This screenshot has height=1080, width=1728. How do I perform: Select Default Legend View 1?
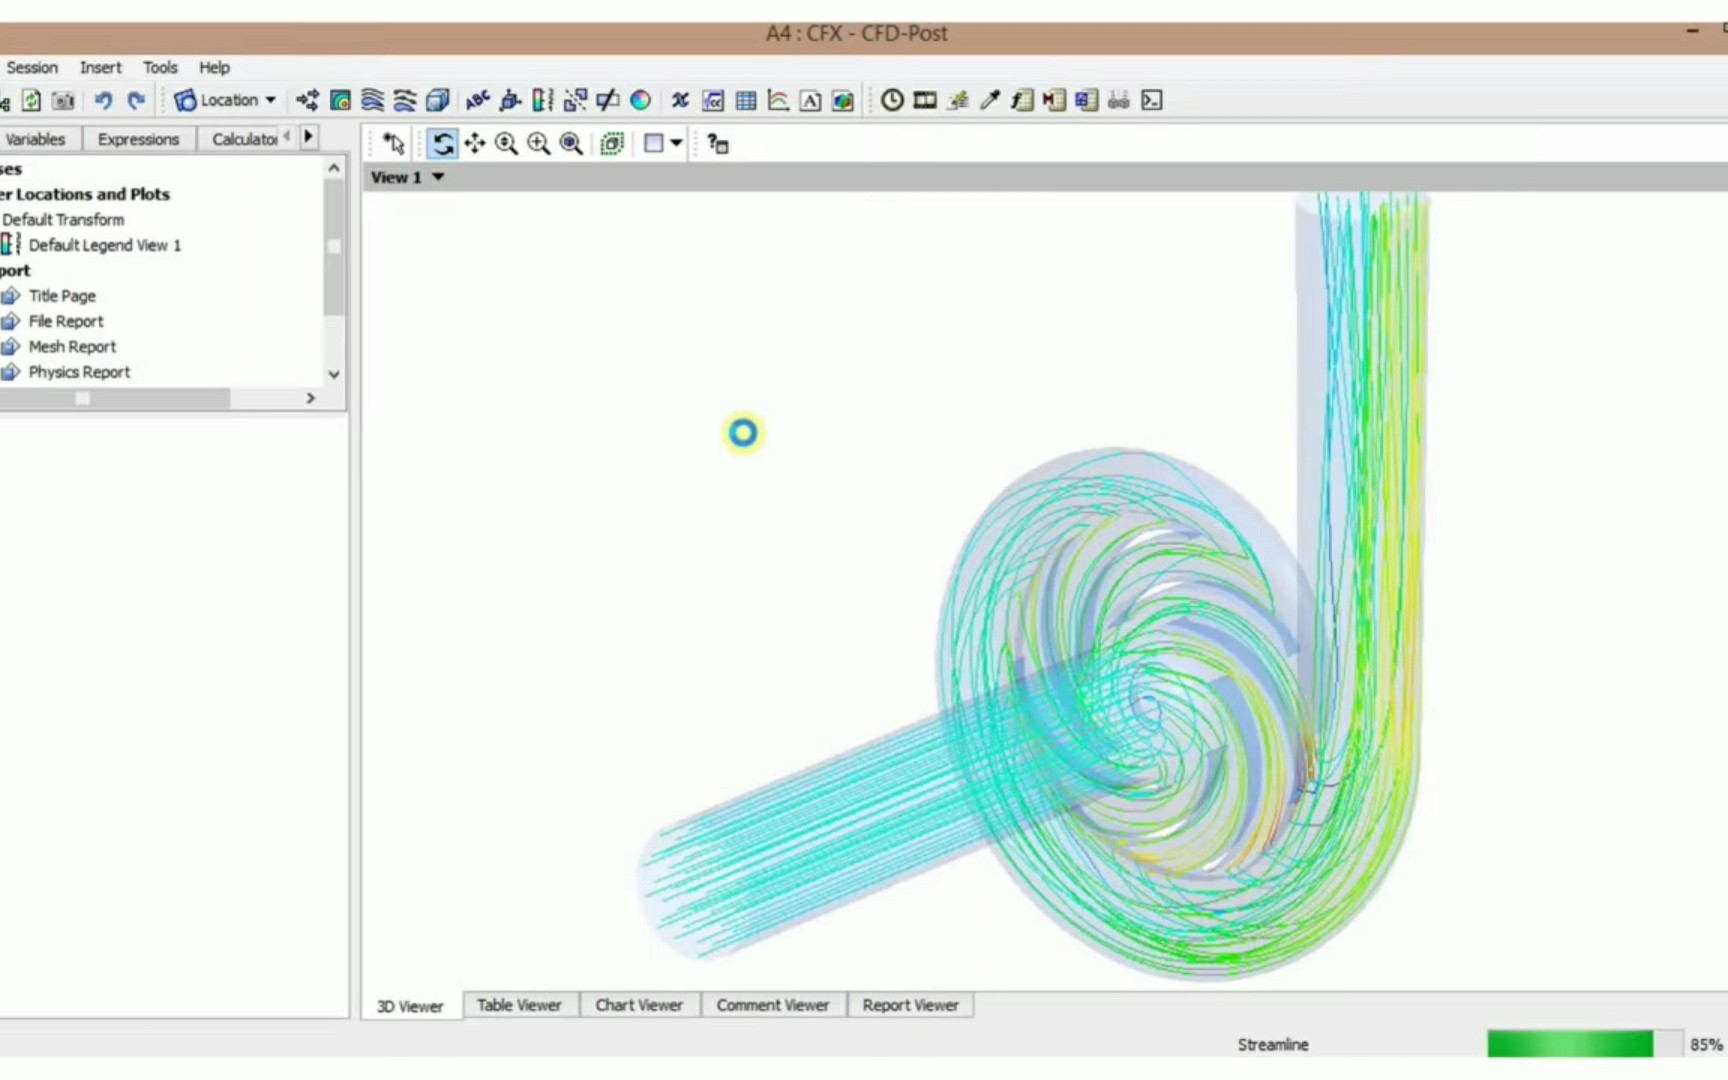click(105, 245)
